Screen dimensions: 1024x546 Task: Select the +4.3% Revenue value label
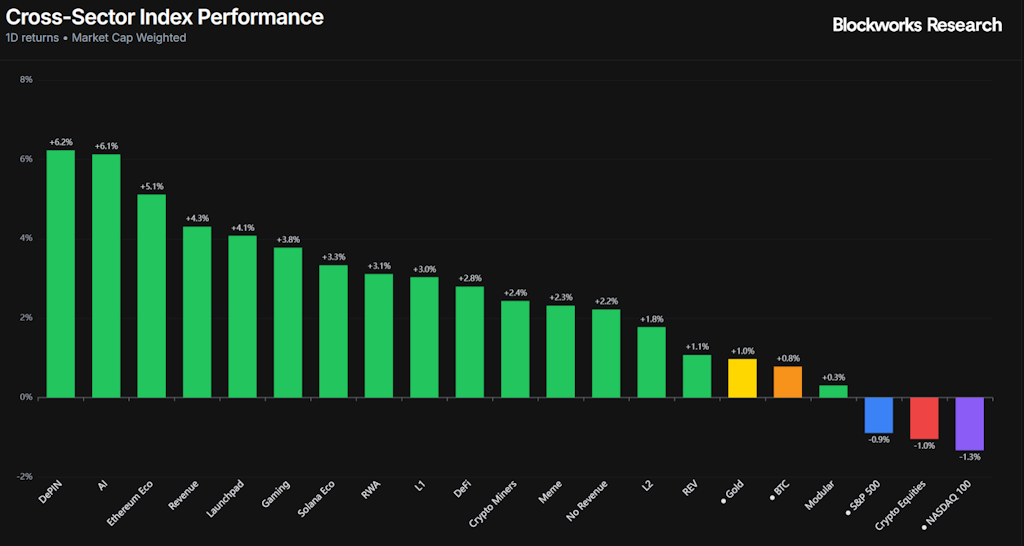(x=197, y=219)
